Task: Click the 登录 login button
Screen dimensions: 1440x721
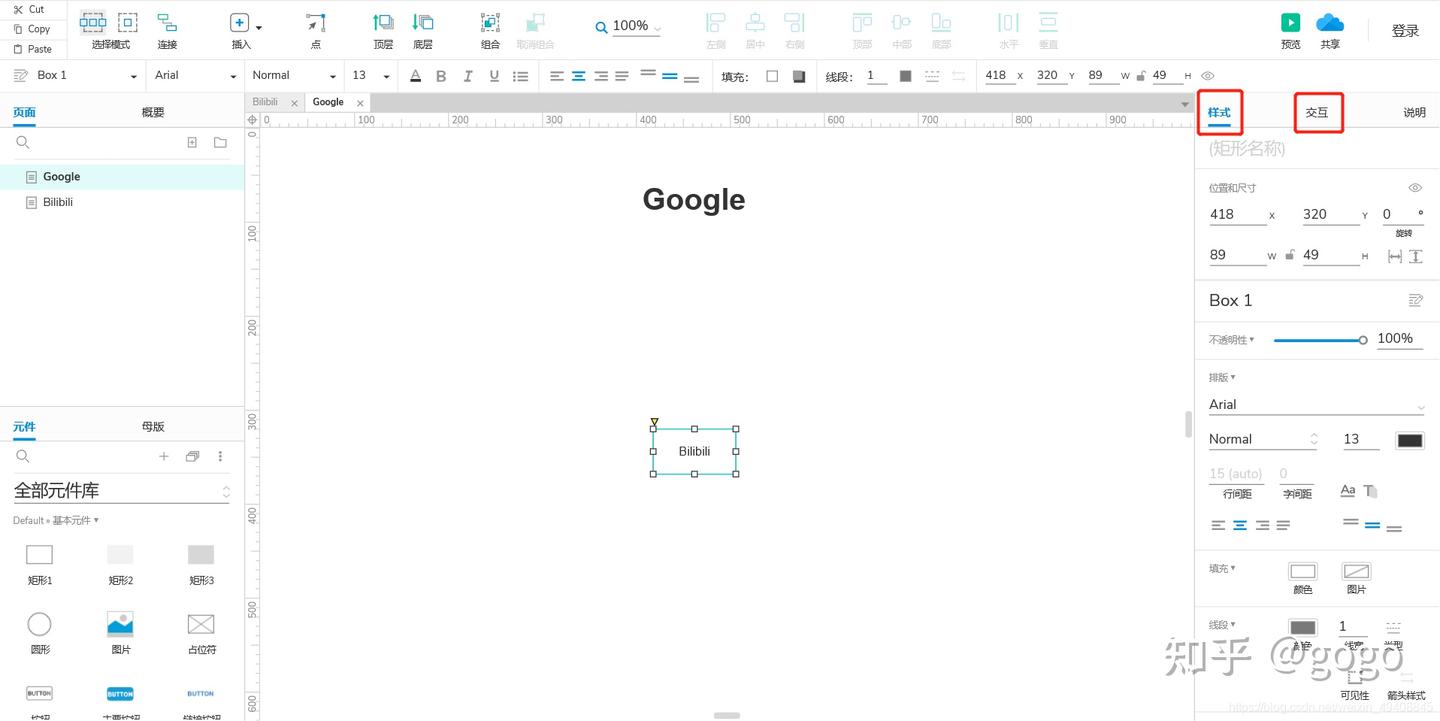Action: click(x=1405, y=31)
